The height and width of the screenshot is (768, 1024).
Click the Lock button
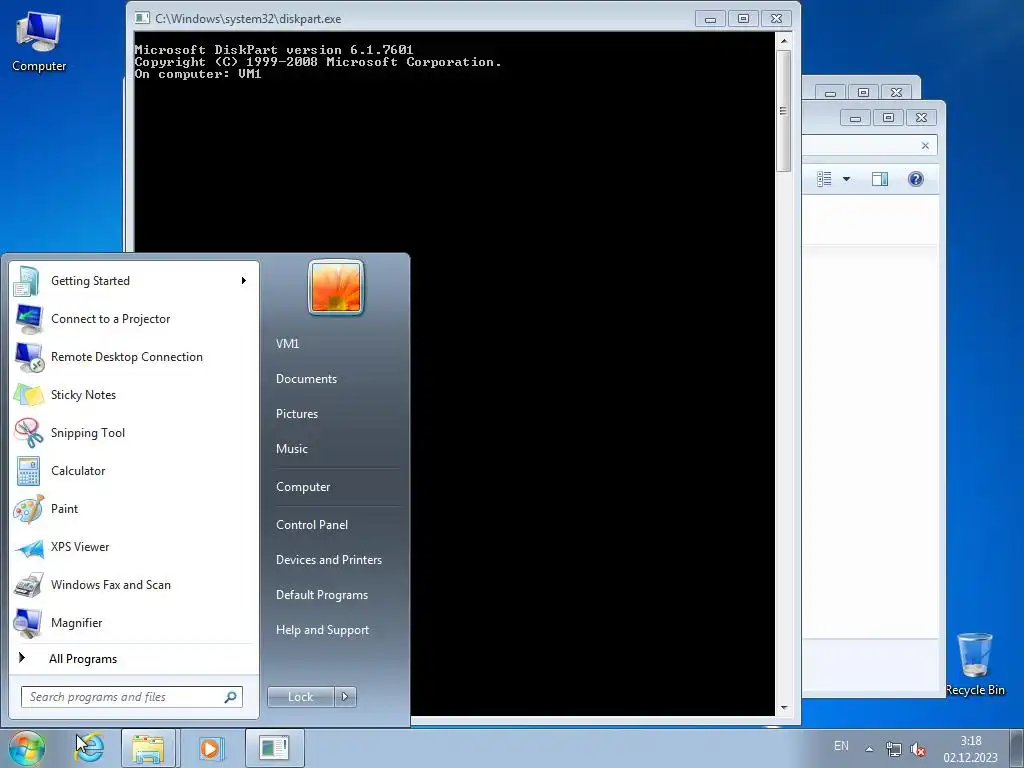[300, 697]
